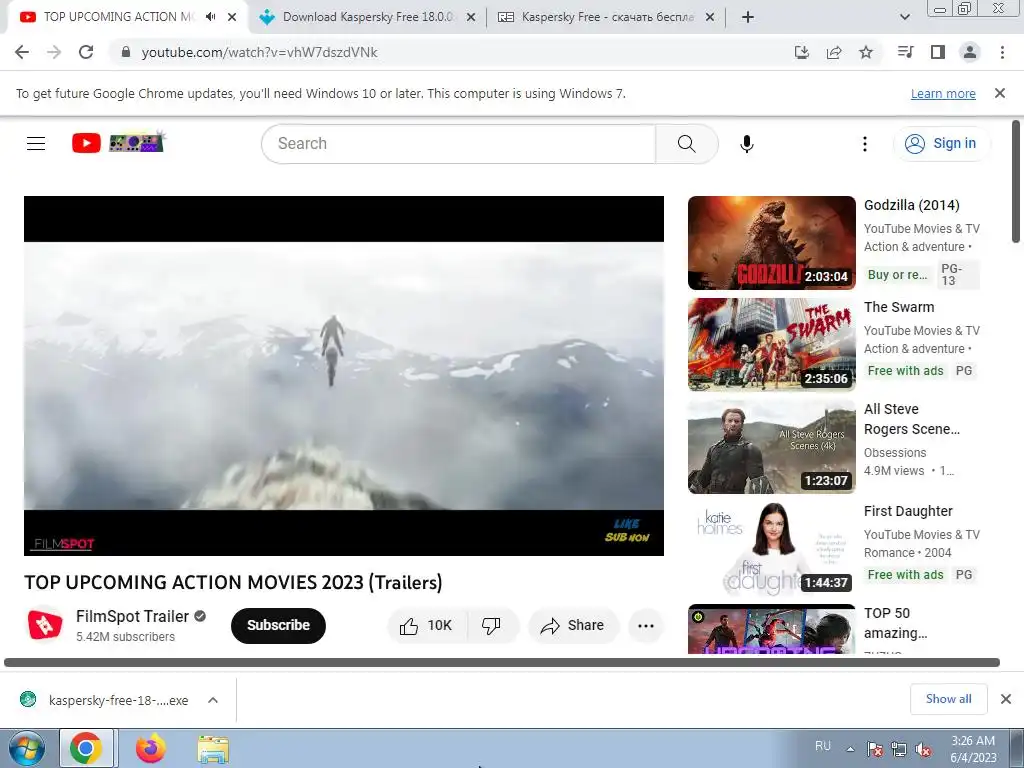Image resolution: width=1024 pixels, height=768 pixels.
Task: Close the Kaspersky Free скачать tab
Action: tap(710, 17)
